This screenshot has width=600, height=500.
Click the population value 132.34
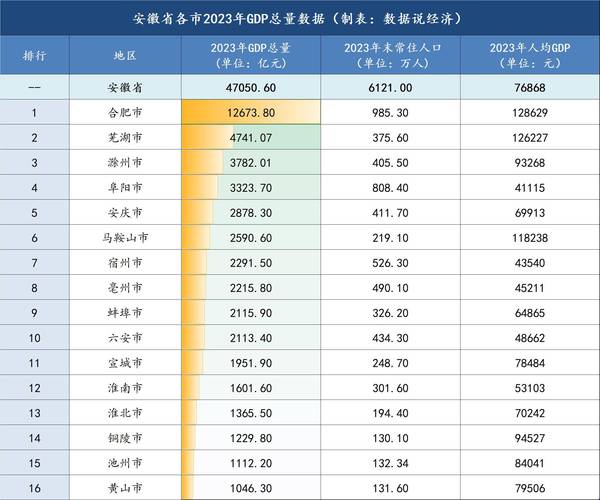[390, 463]
